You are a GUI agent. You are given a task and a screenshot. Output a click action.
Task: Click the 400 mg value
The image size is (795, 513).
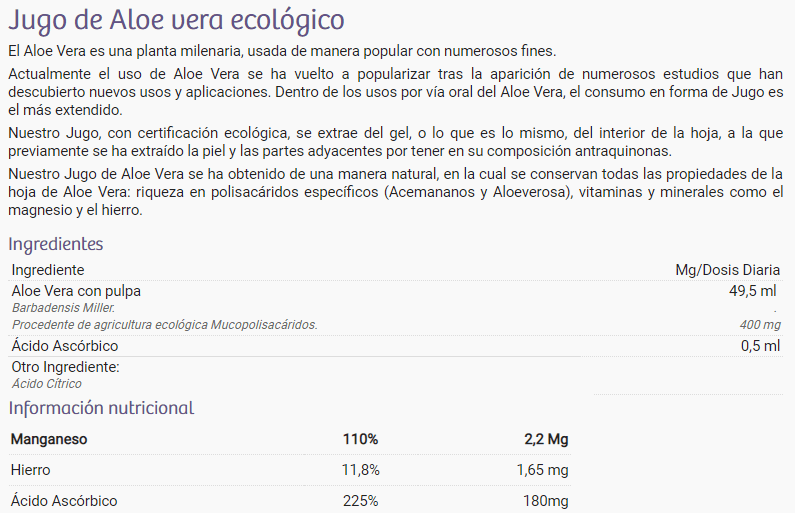[x=760, y=324]
